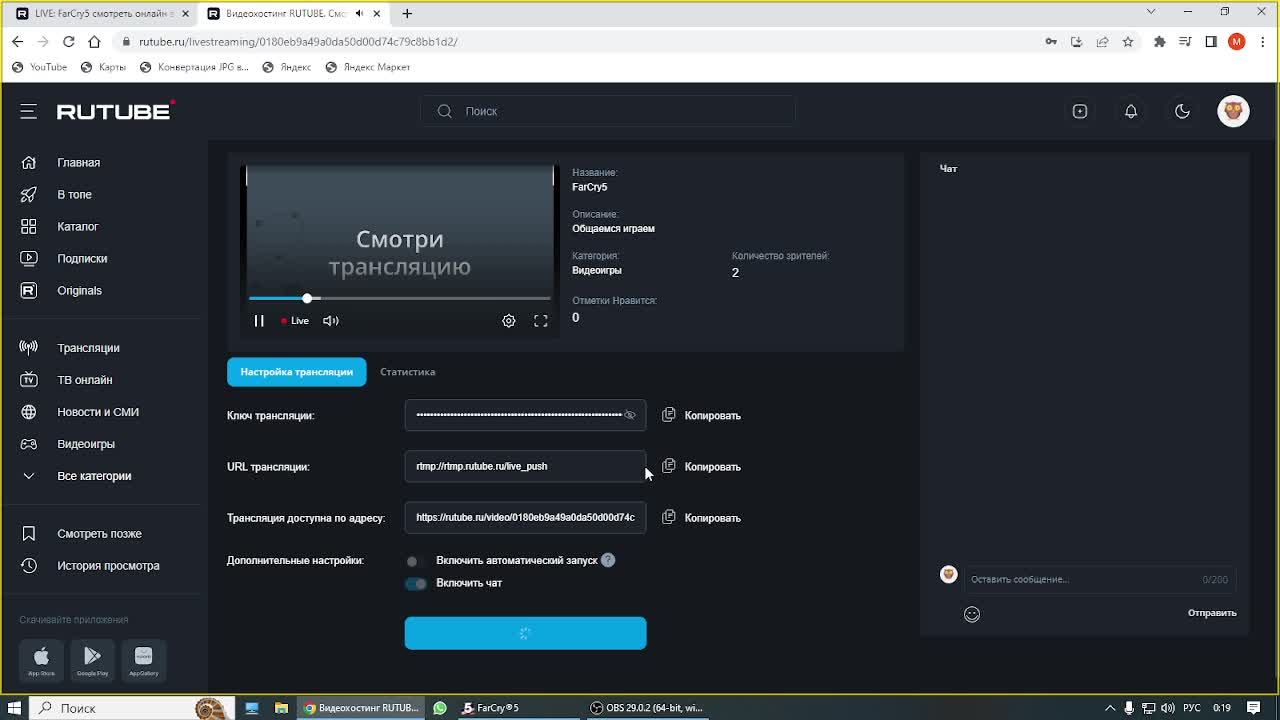Copy the stream URL

tap(701, 466)
